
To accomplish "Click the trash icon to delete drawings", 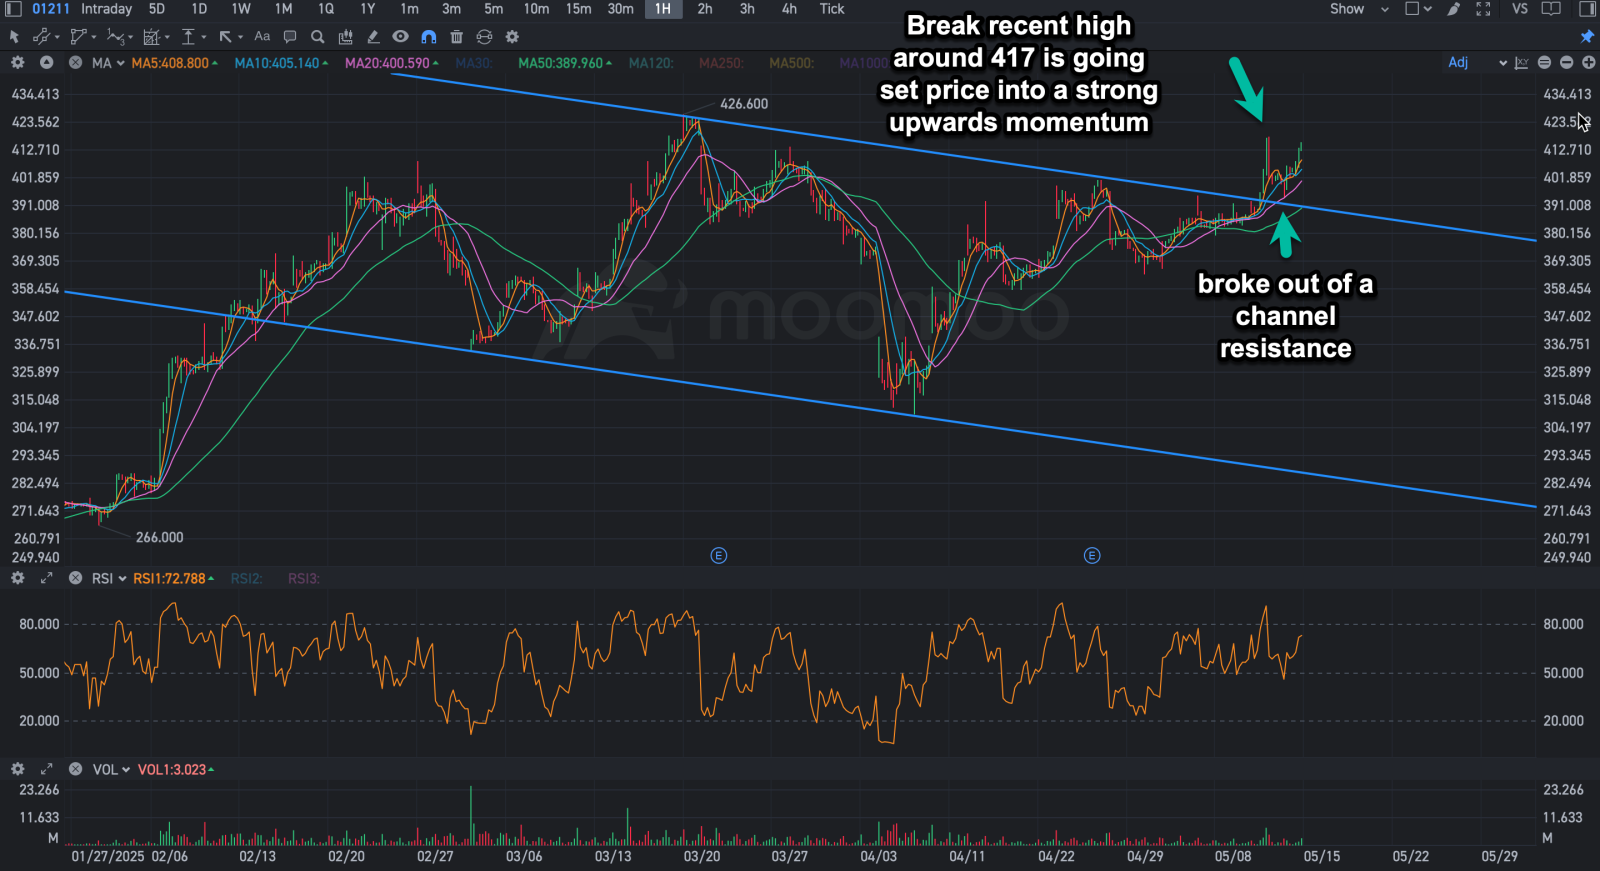I will point(456,36).
